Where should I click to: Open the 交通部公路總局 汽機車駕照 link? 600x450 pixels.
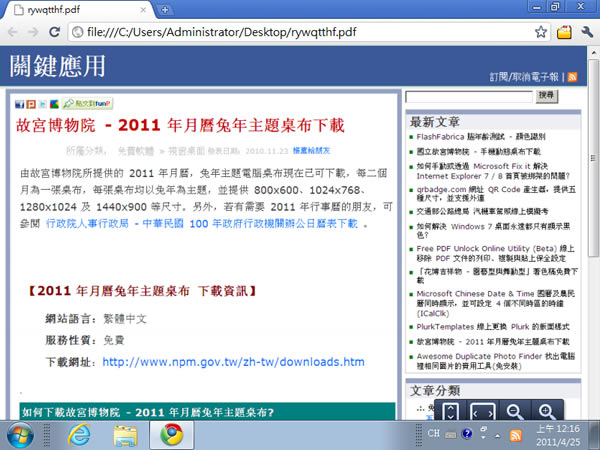click(x=482, y=211)
